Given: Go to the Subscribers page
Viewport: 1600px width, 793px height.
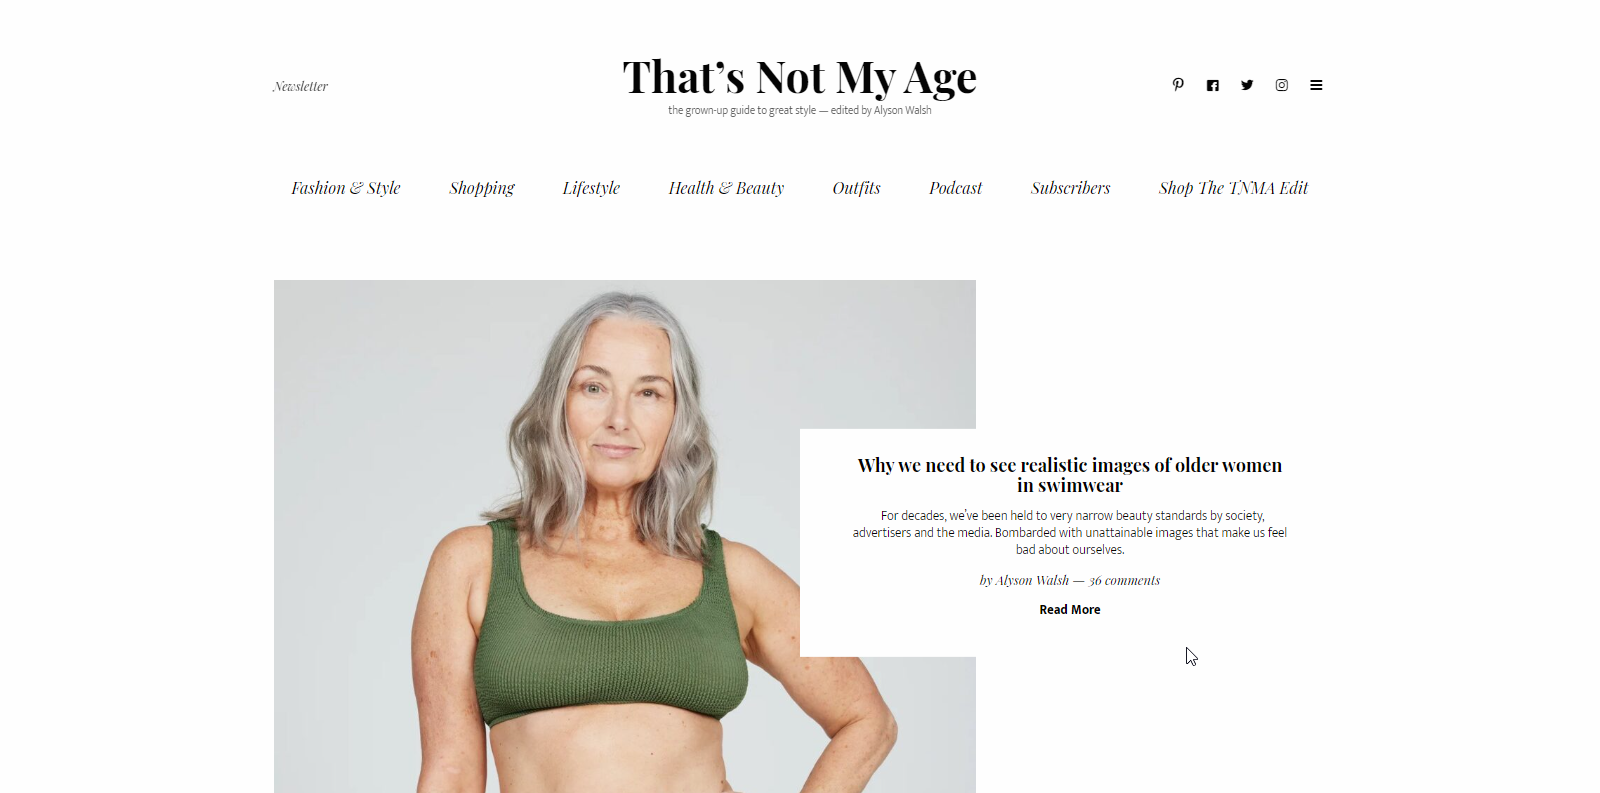Looking at the screenshot, I should [x=1070, y=188].
